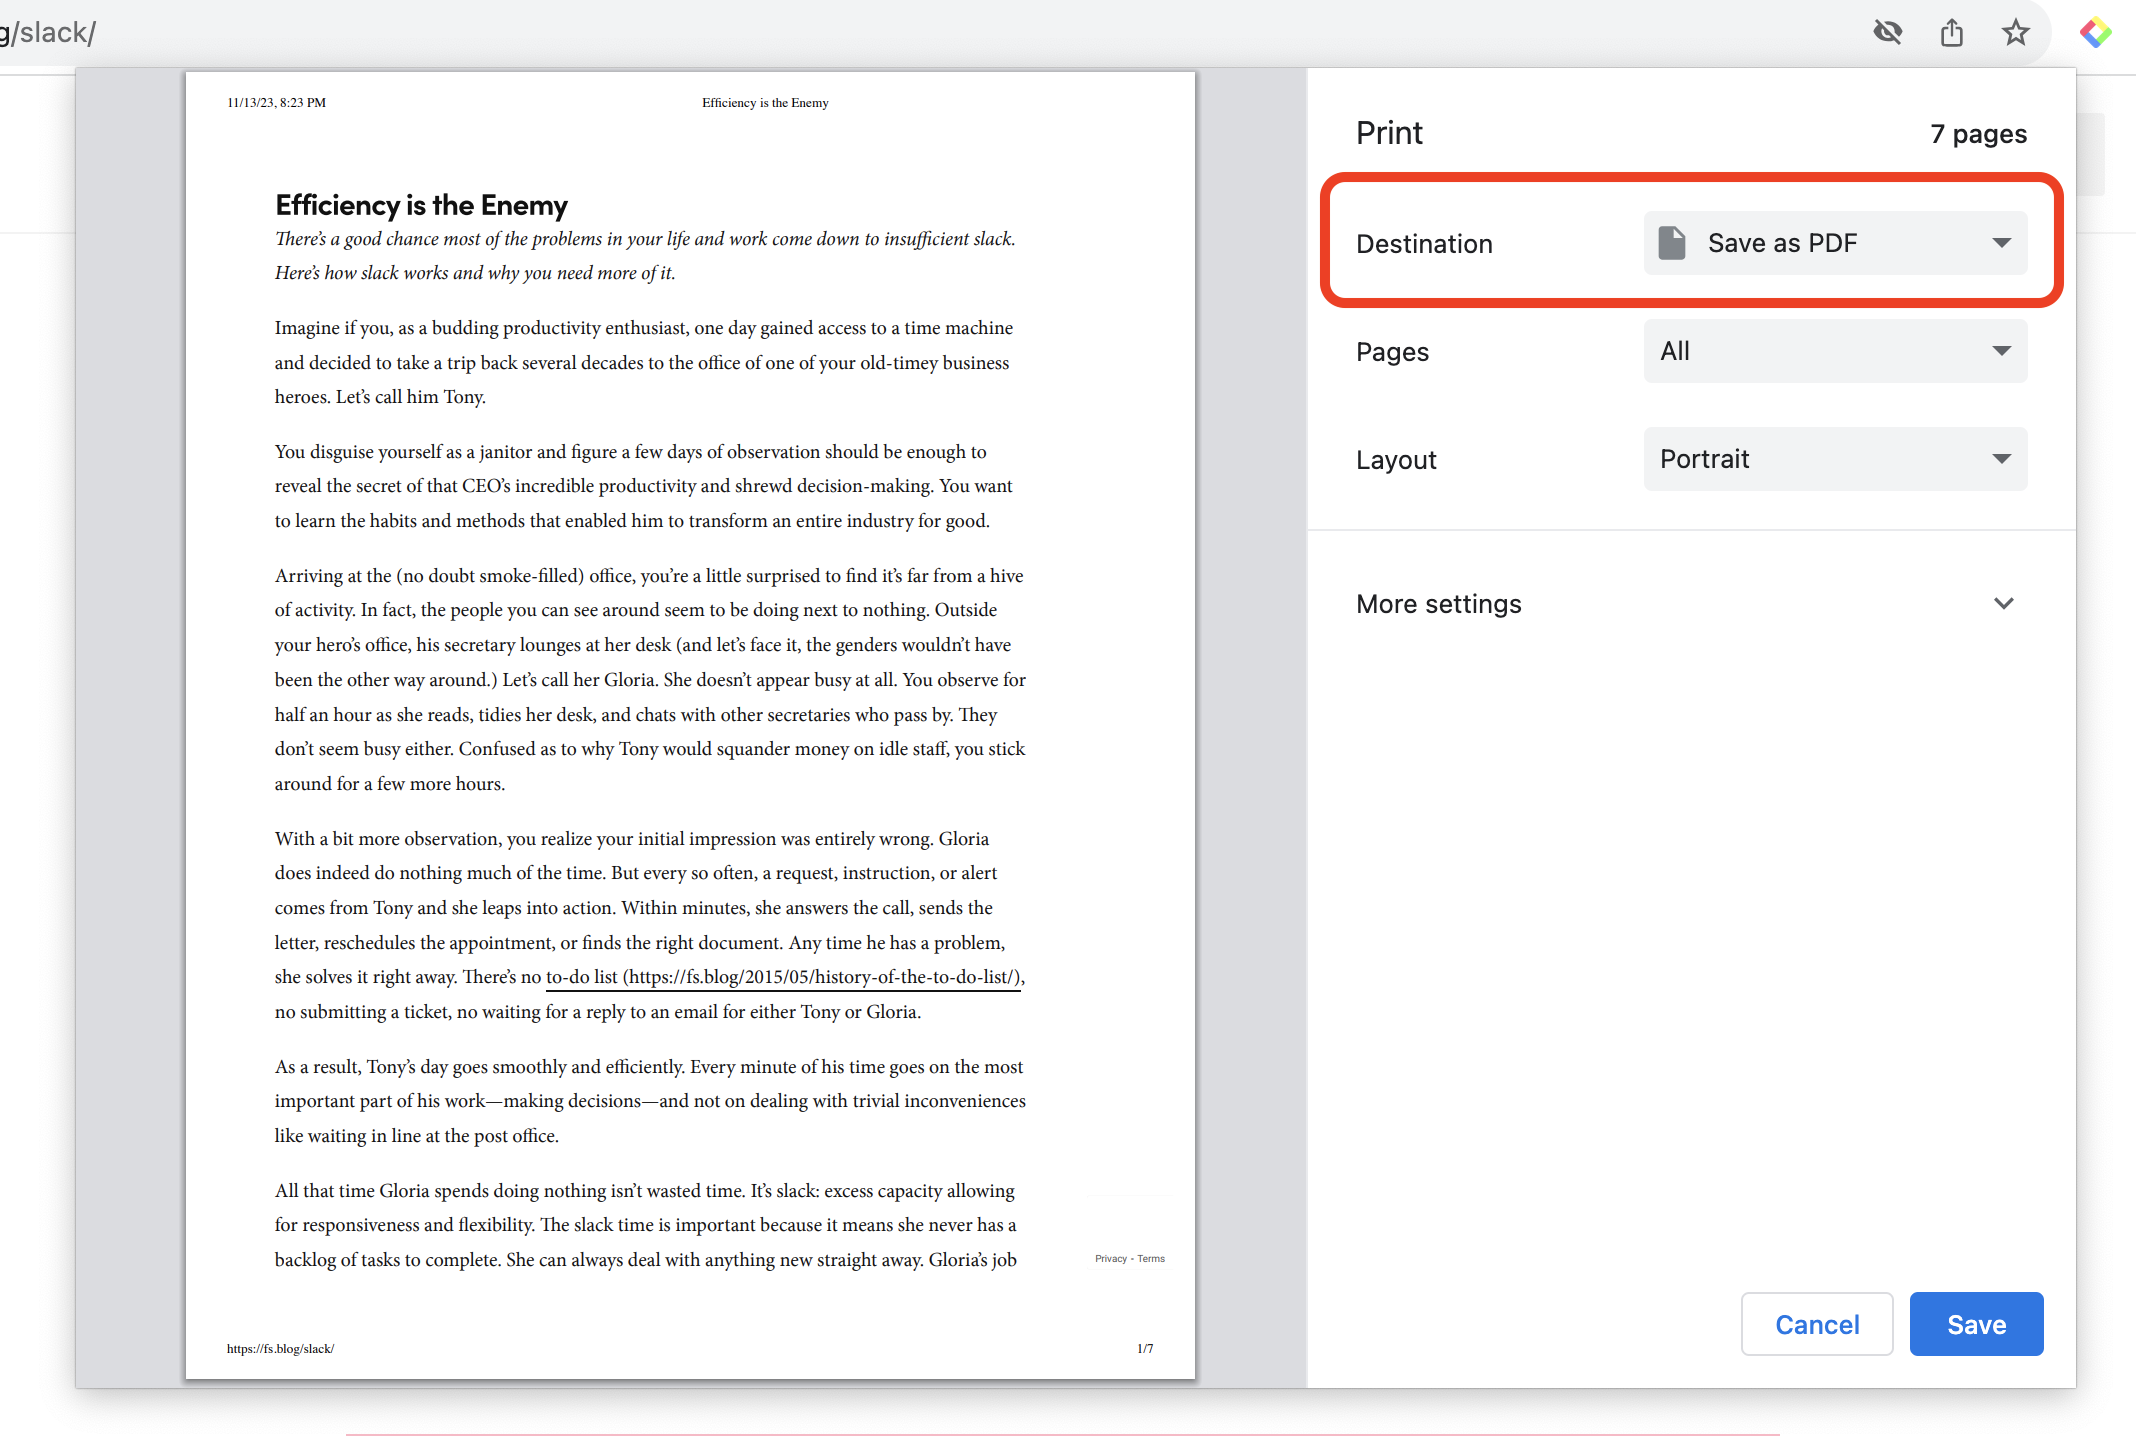Open the colorful diamond extension icon
Viewport: 2136px width, 1436px height.
2095,32
